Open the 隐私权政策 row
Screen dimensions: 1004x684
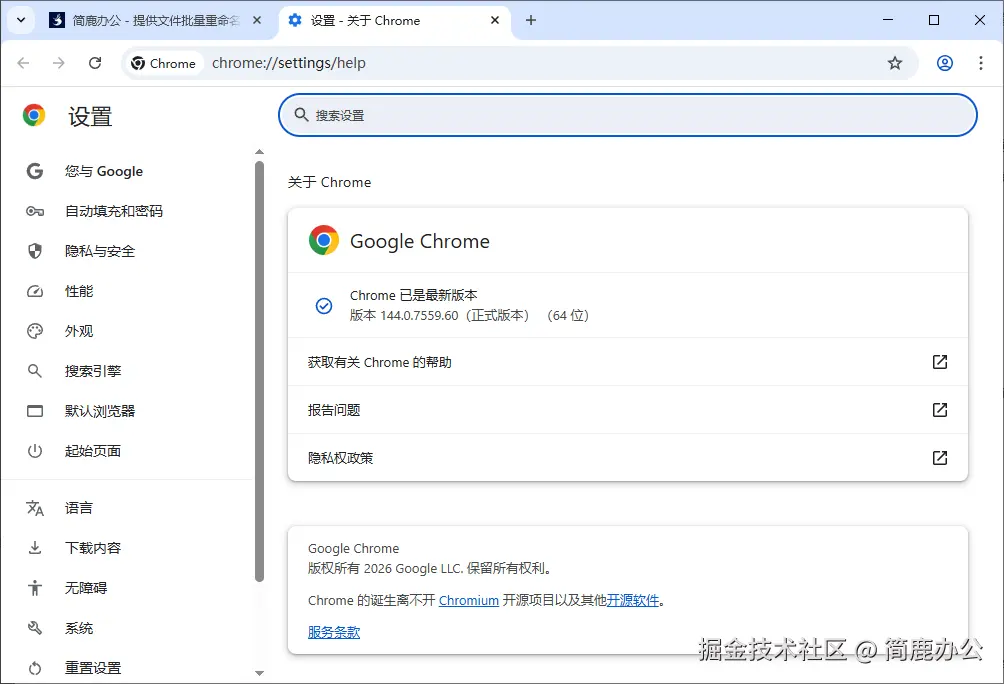[x=628, y=458]
